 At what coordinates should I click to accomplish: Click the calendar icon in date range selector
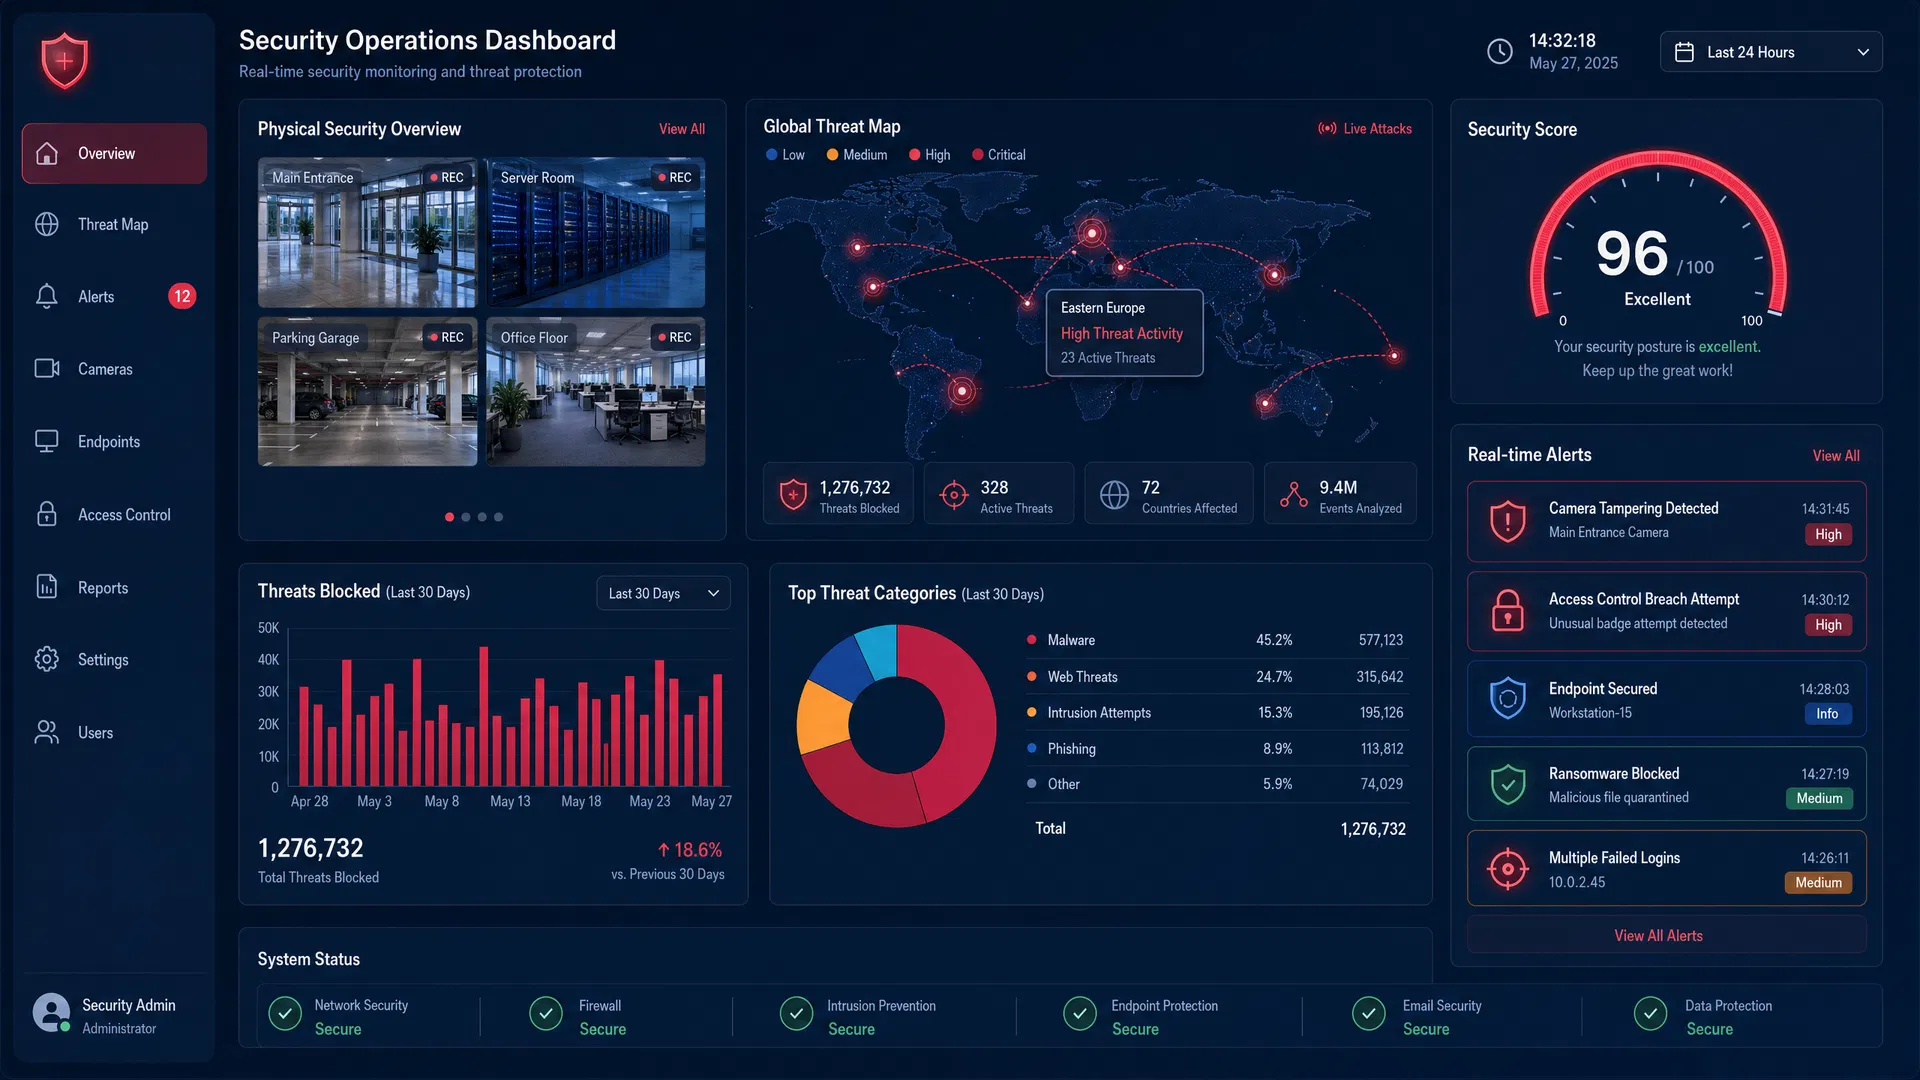click(1684, 52)
